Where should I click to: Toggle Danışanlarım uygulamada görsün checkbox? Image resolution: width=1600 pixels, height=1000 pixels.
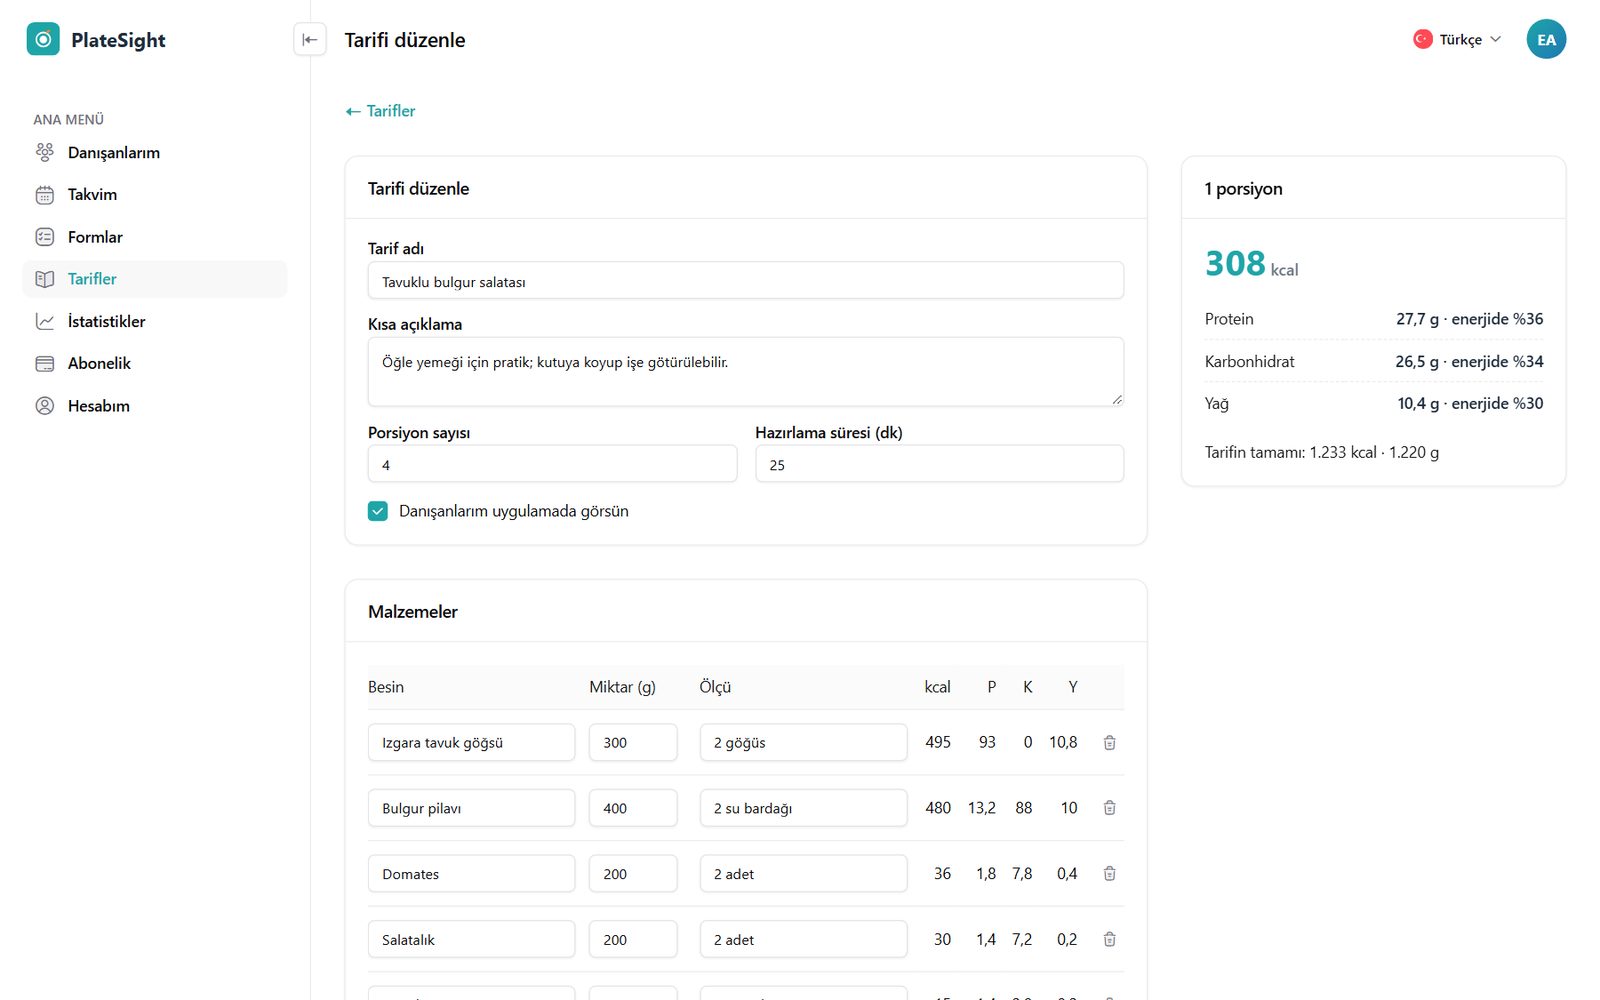378,511
